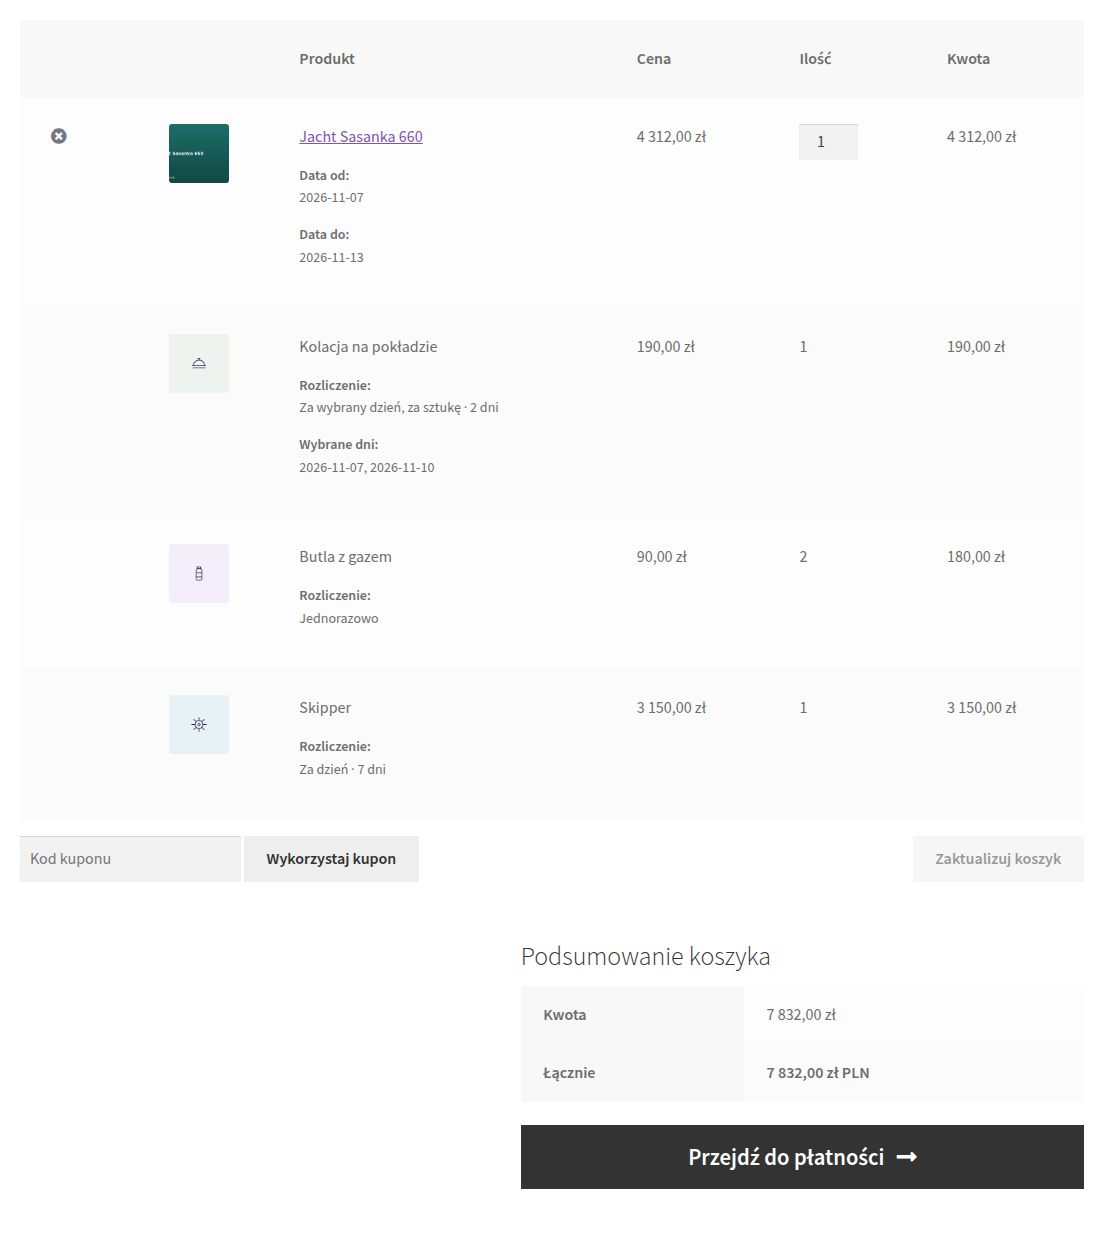
Task: Click the selected days 2026-11-07, 2026-11-10
Action: tap(367, 468)
